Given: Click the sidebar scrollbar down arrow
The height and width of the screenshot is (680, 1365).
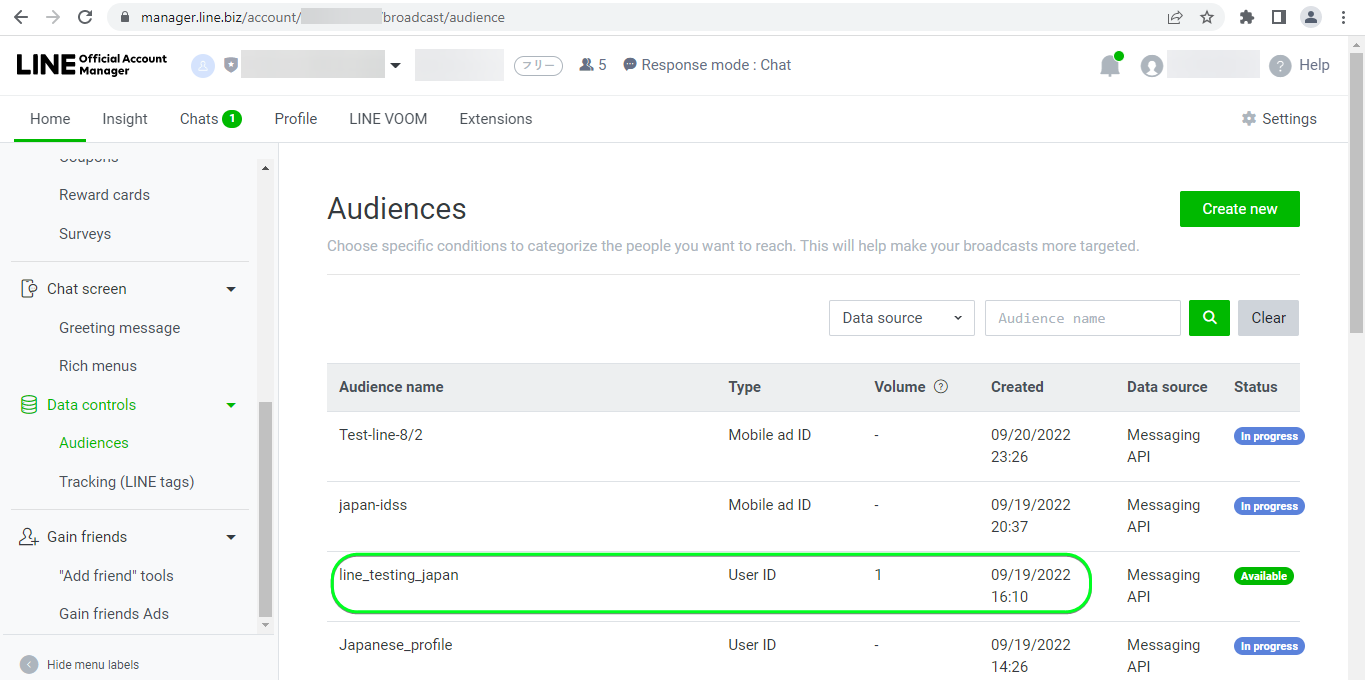Looking at the screenshot, I should coord(265,625).
